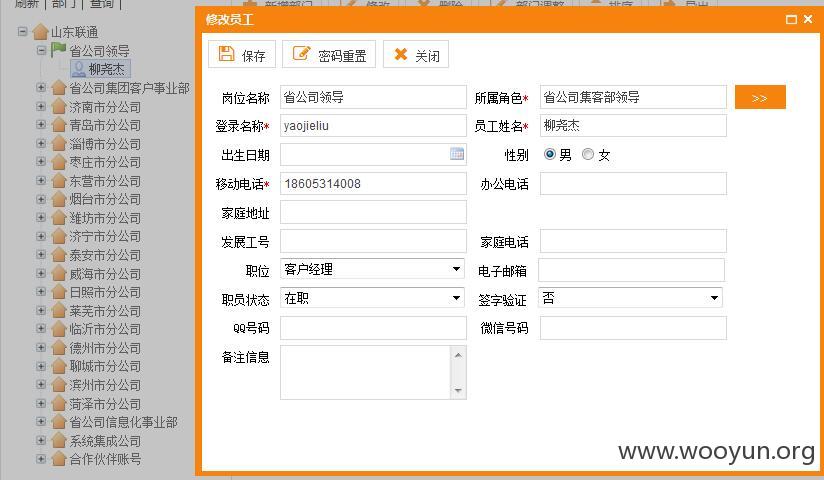Select 德州市分公司 in the tree
Image resolution: width=824 pixels, height=480 pixels.
coord(105,348)
